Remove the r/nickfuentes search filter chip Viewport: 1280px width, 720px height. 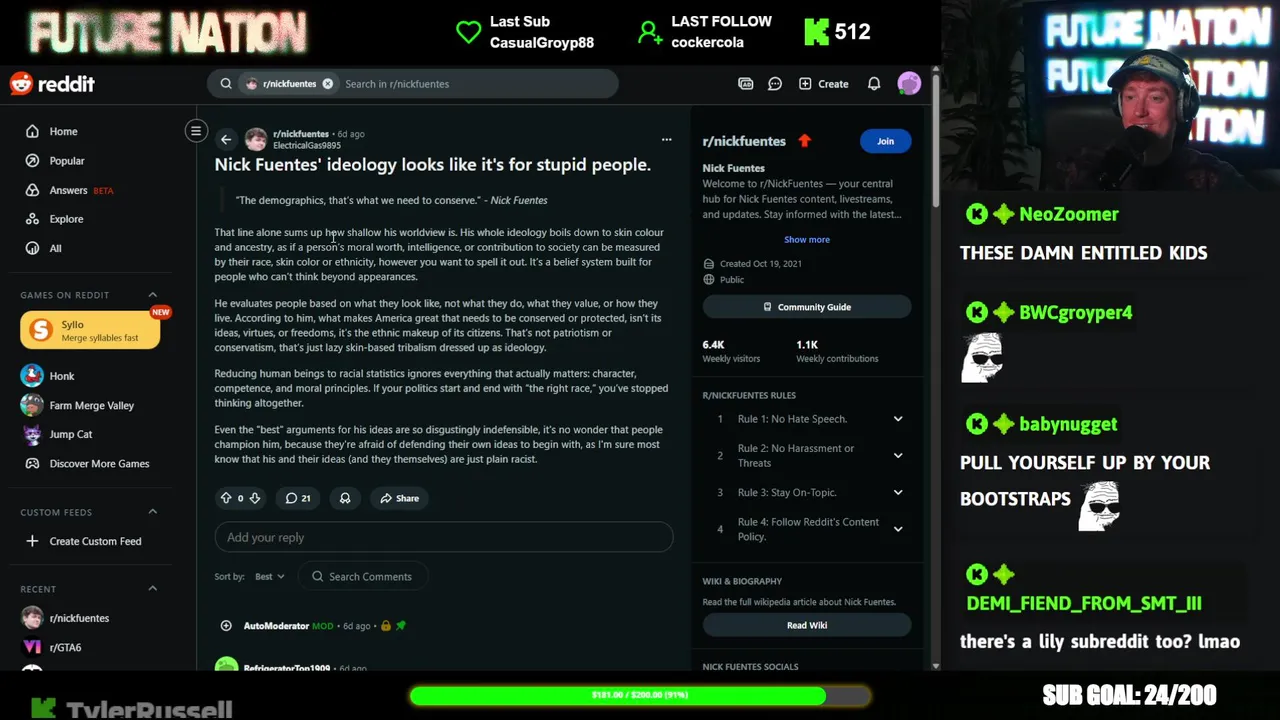[327, 84]
